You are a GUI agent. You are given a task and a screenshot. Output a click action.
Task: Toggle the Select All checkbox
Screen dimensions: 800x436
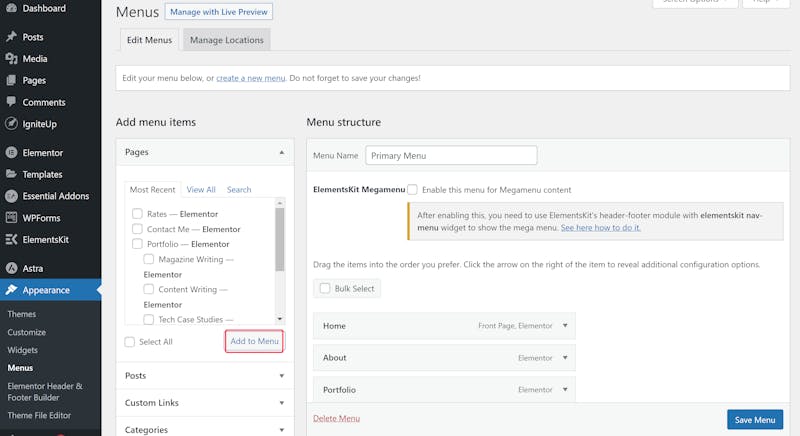click(130, 342)
